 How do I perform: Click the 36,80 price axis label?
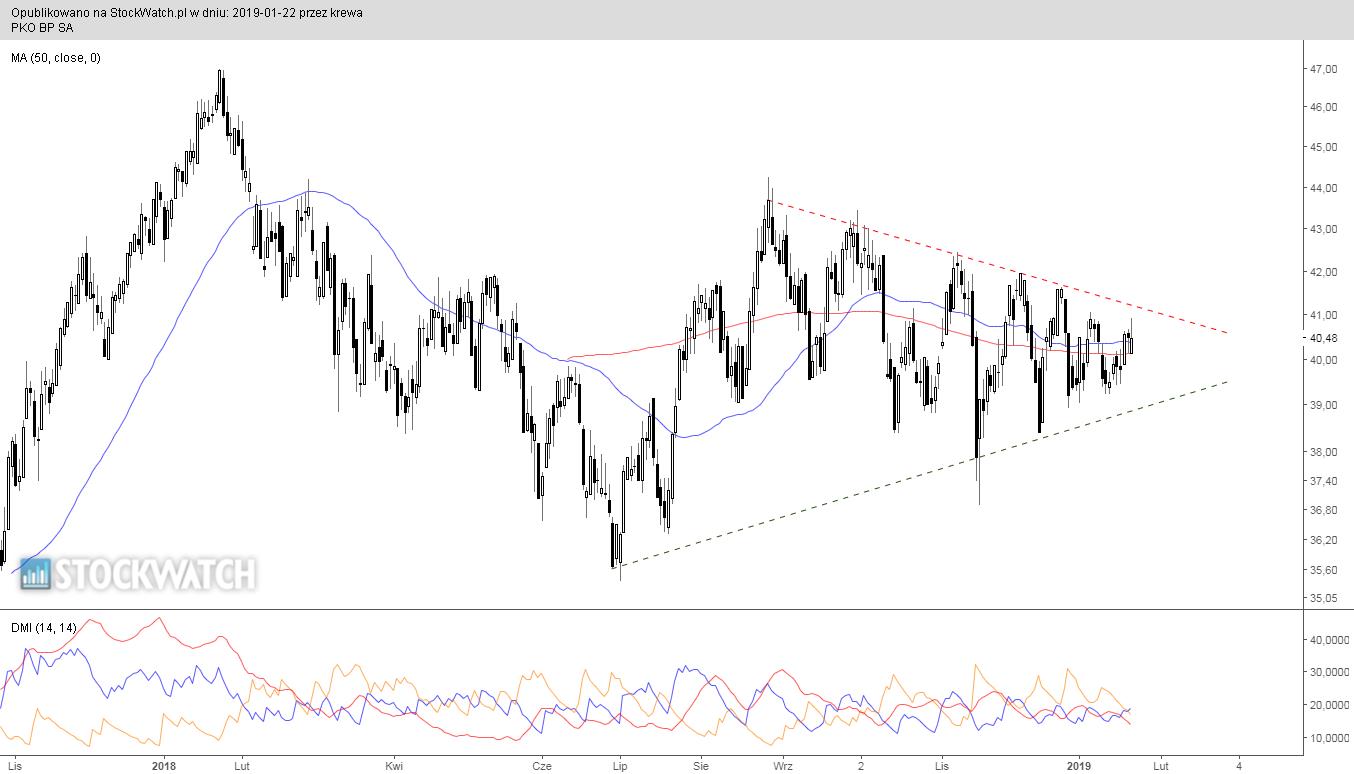point(1323,510)
